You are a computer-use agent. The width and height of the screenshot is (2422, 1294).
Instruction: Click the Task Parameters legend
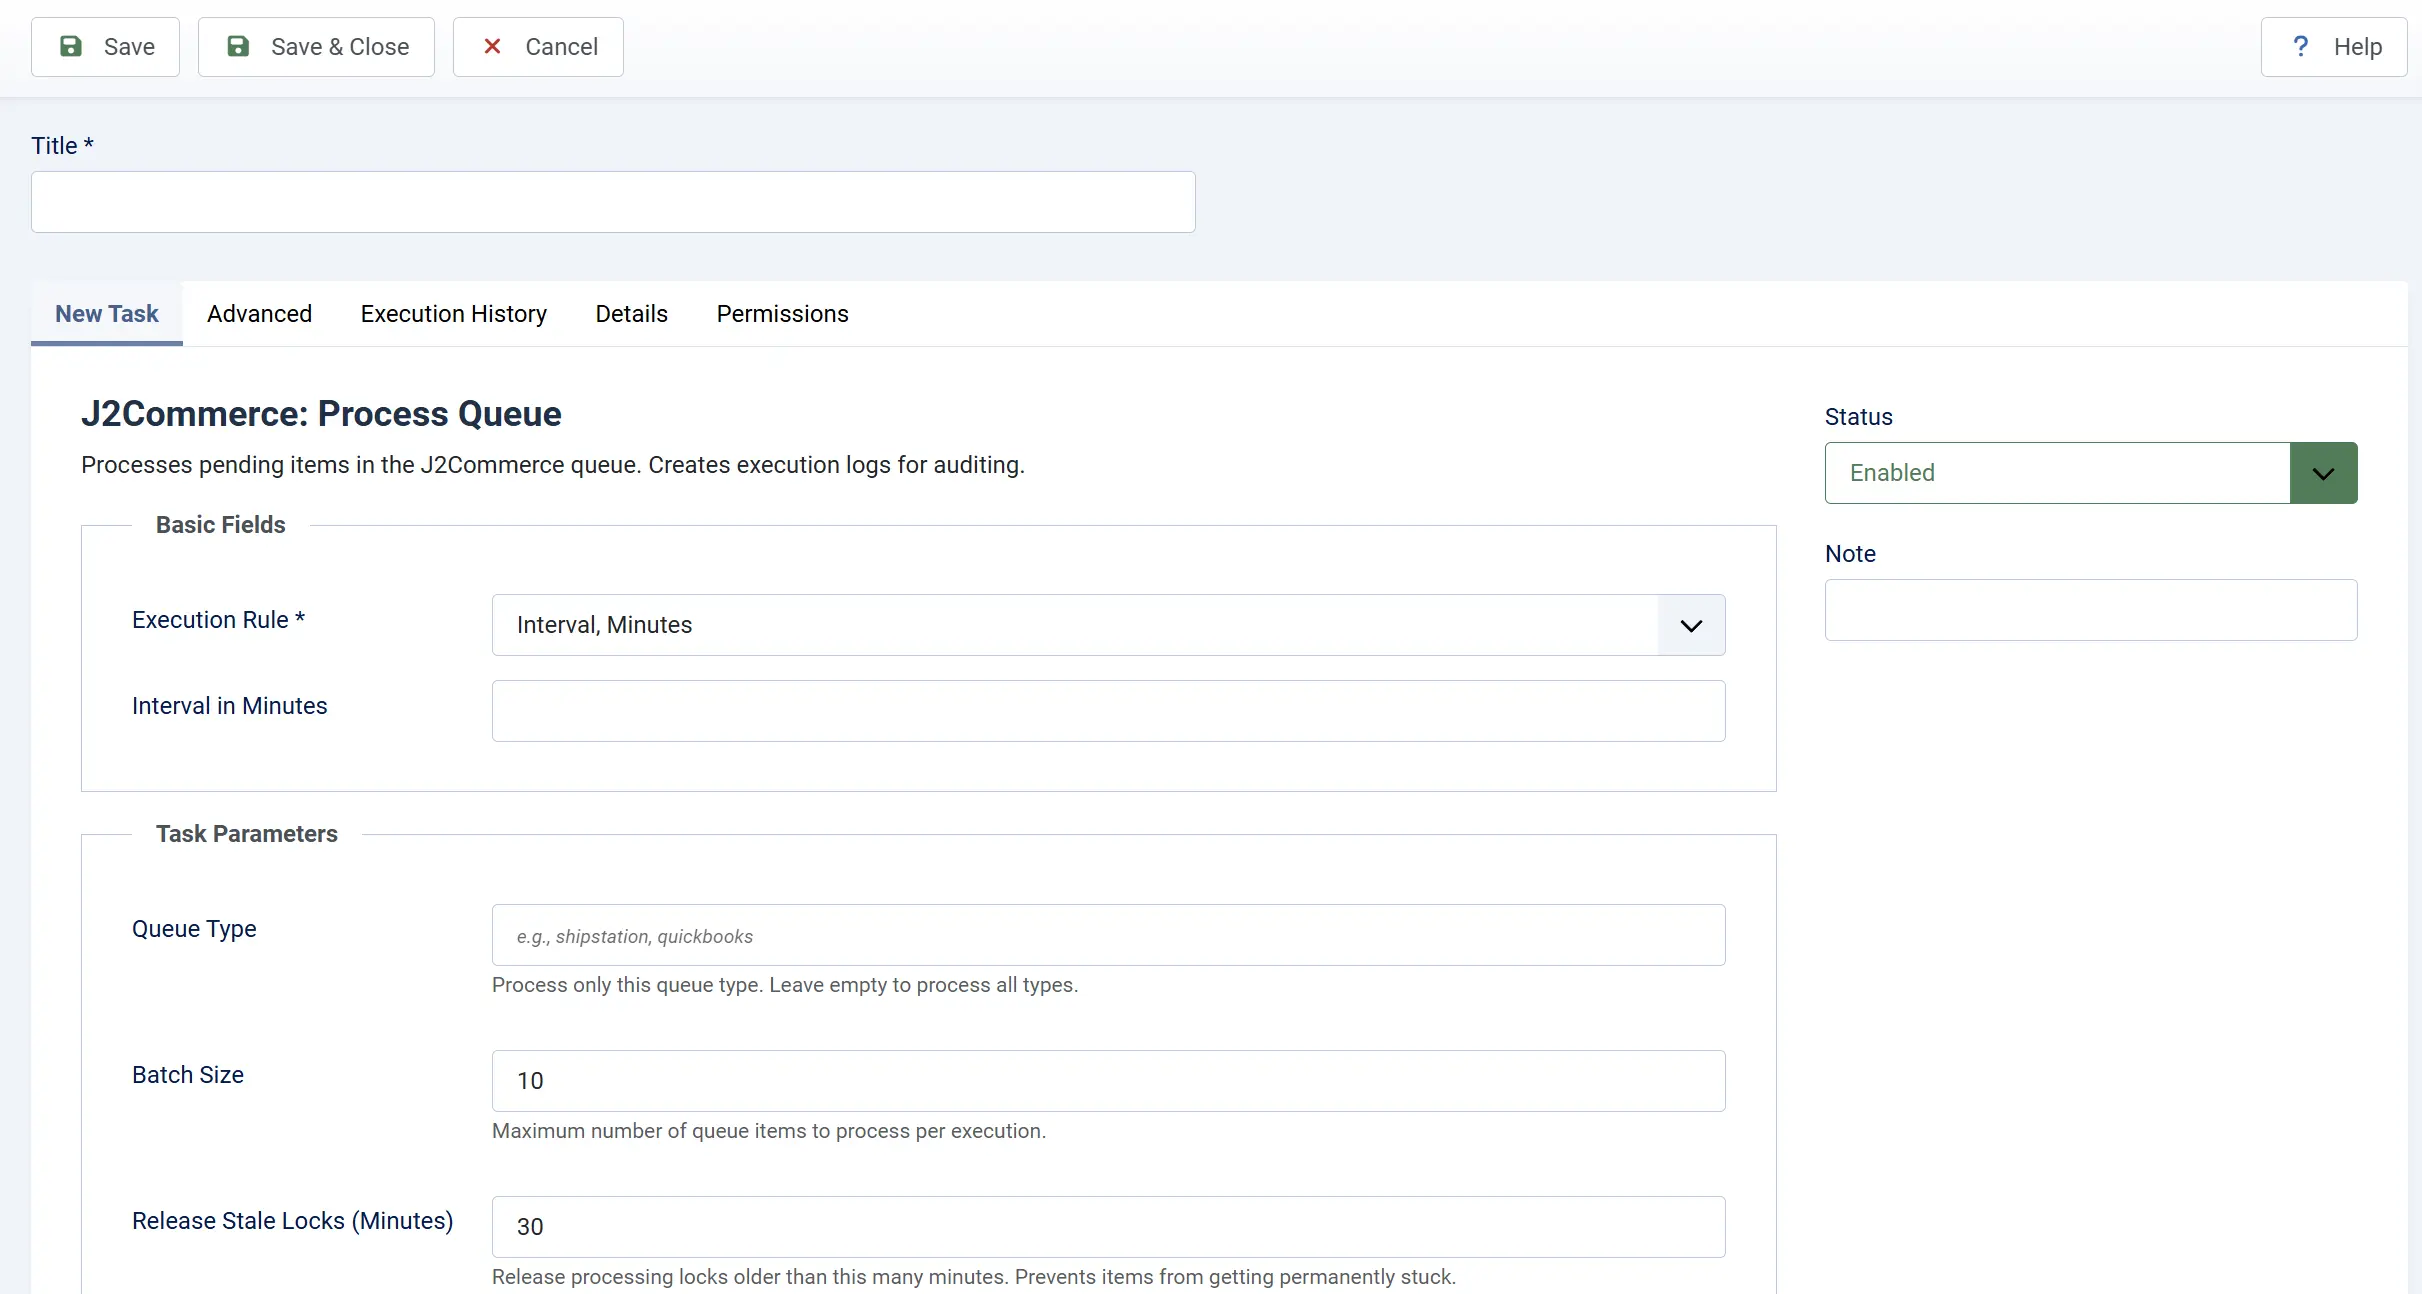point(247,834)
